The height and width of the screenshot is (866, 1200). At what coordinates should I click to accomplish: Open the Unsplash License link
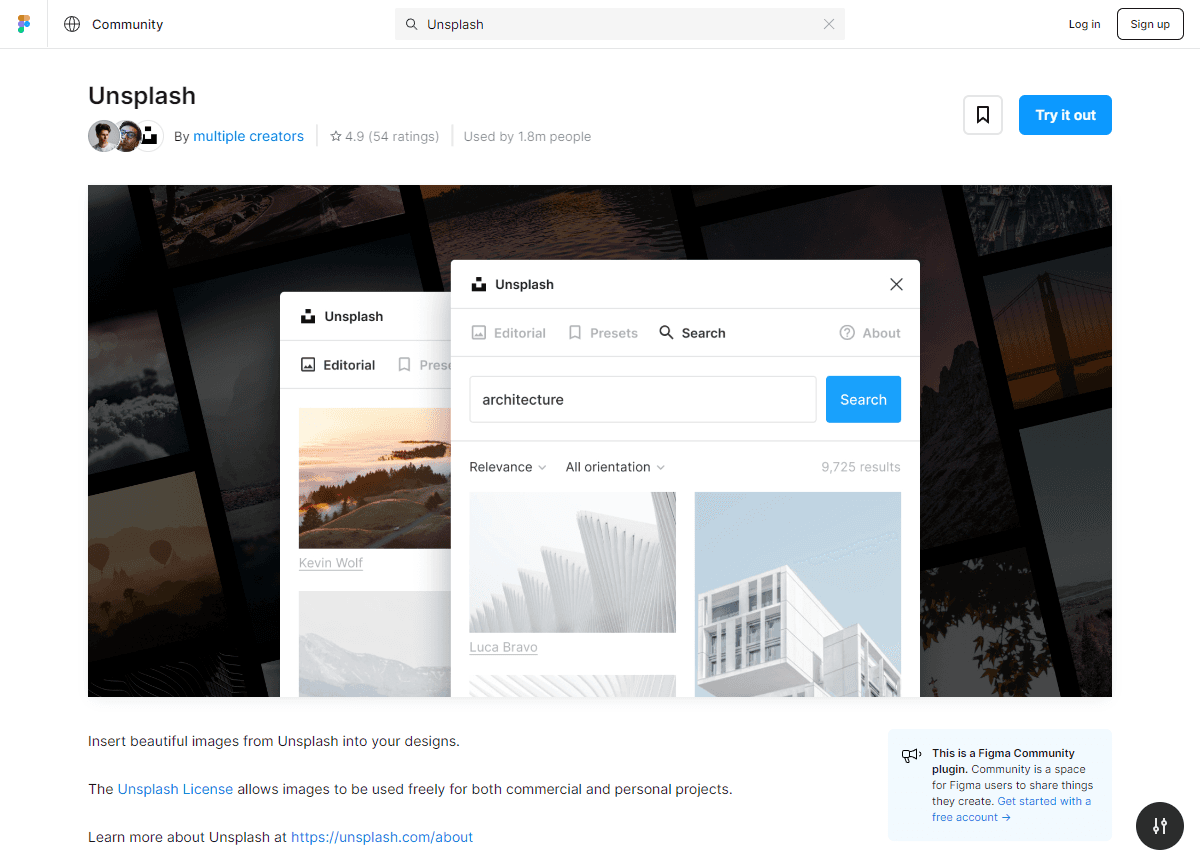click(175, 789)
